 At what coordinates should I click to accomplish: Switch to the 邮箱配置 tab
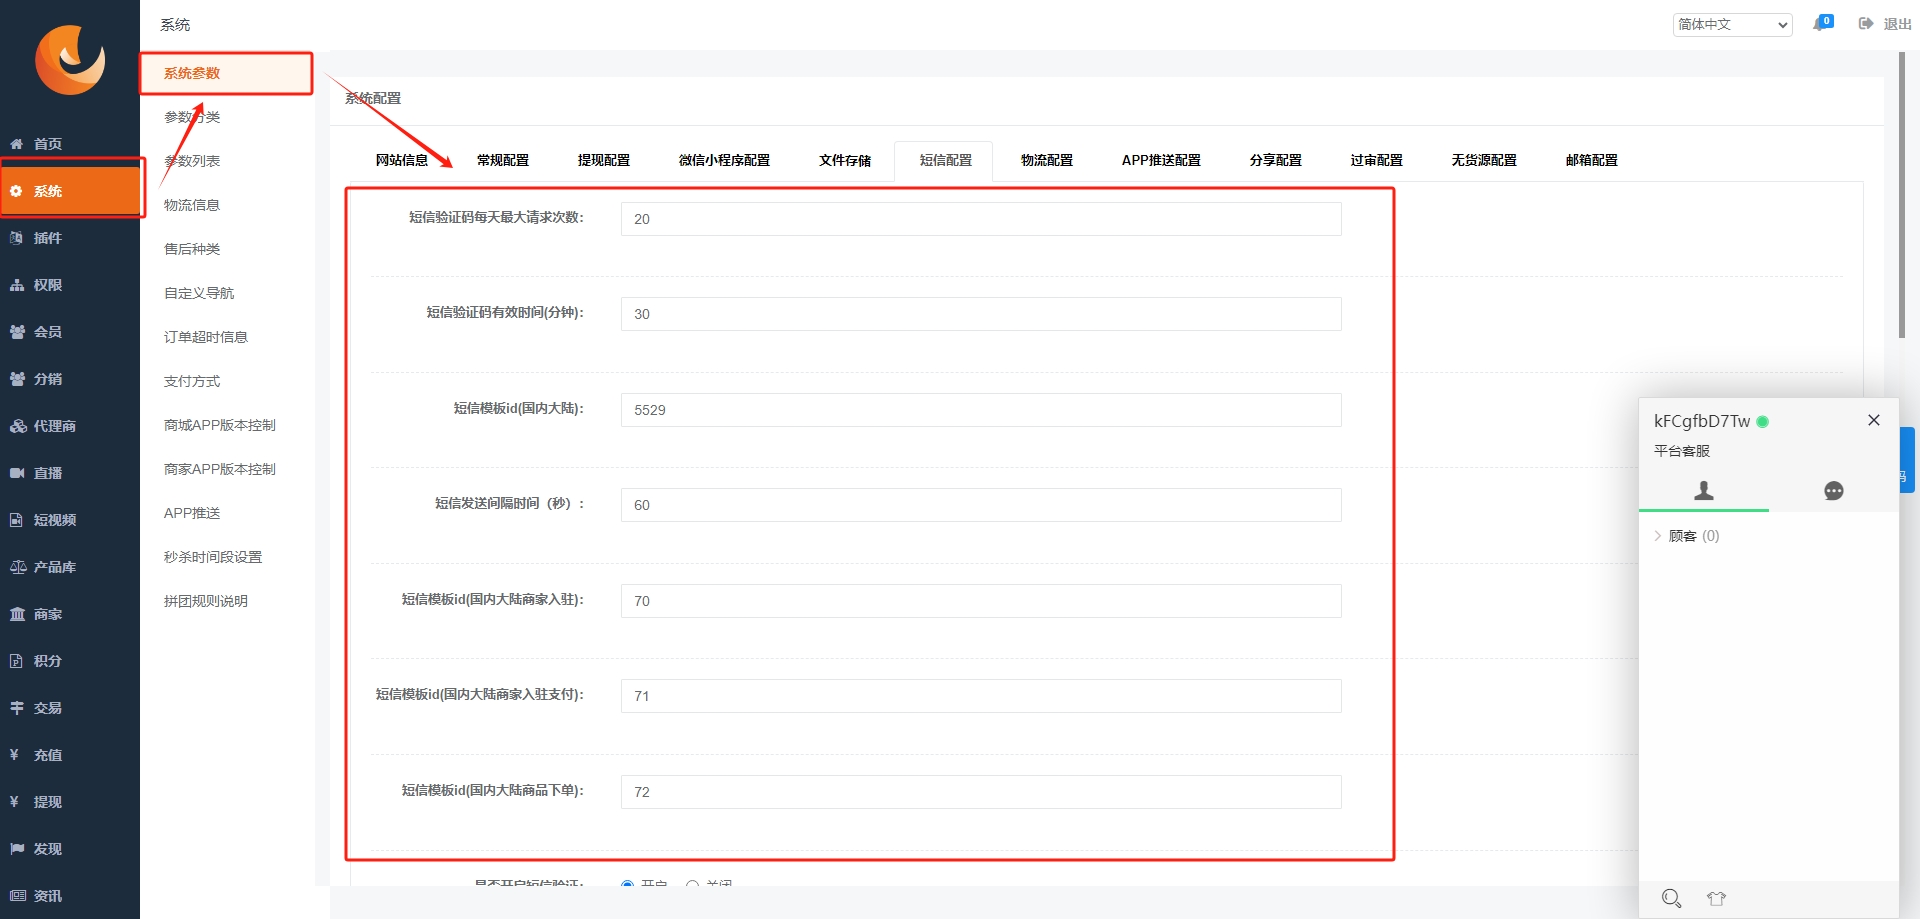[x=1592, y=160]
